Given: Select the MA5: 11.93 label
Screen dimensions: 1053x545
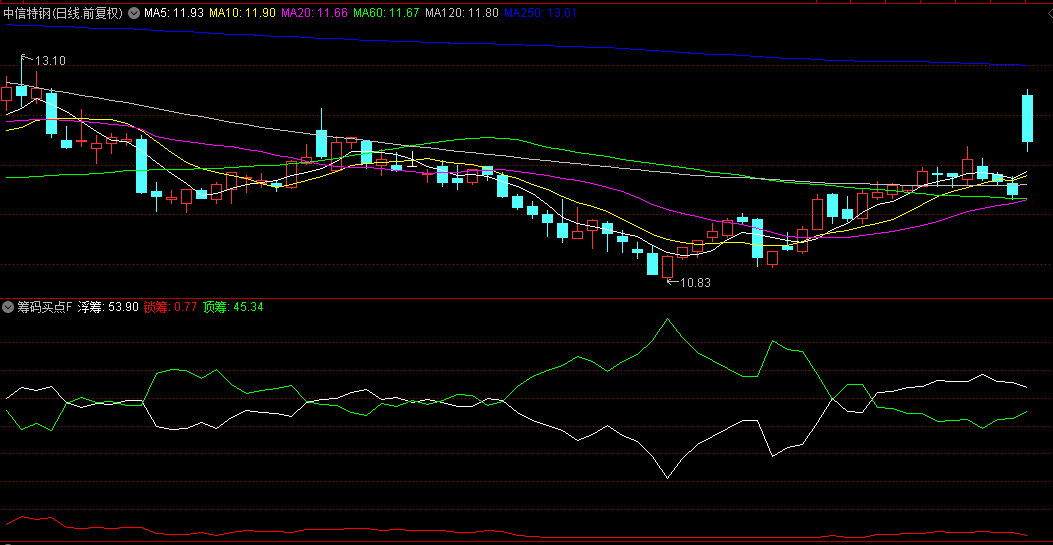Looking at the screenshot, I should click(174, 13).
